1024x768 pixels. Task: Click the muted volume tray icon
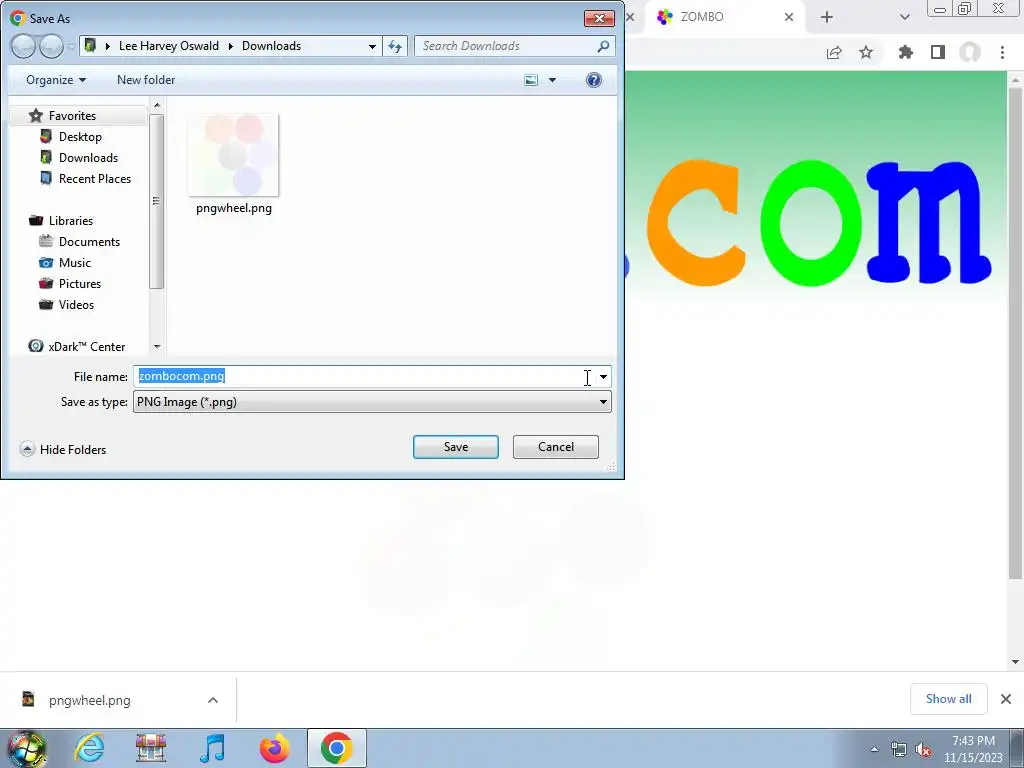pos(923,750)
